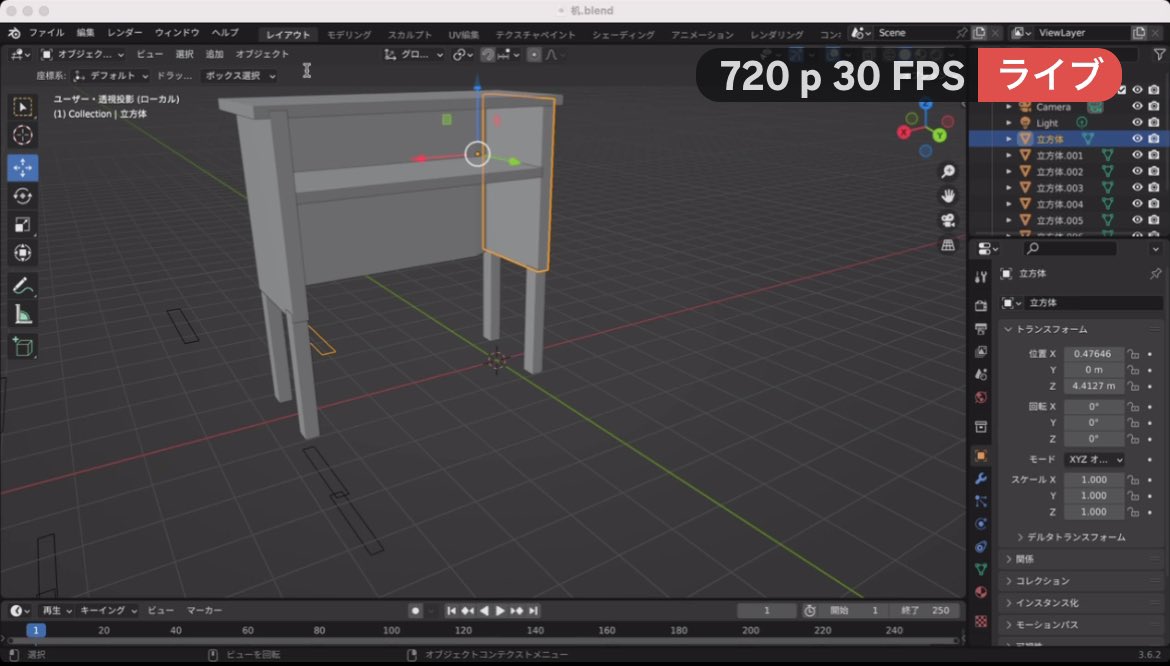Open the Render properties tab
The image size is (1170, 666).
[980, 306]
